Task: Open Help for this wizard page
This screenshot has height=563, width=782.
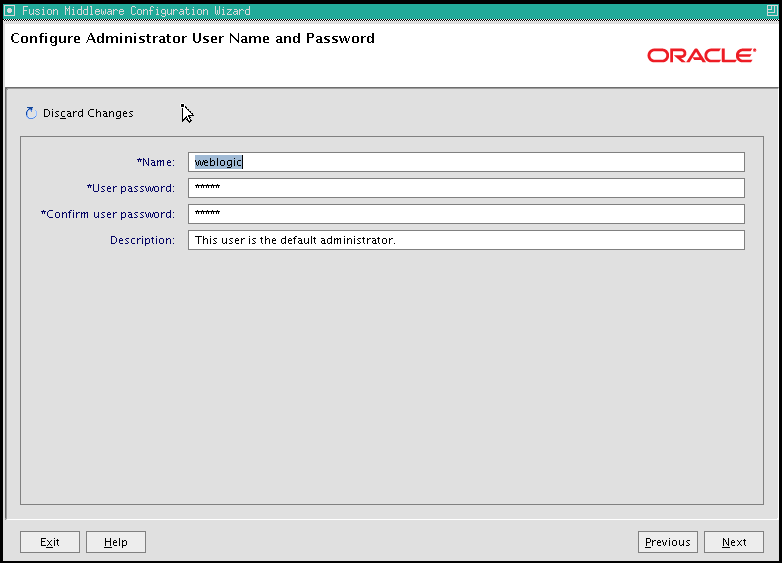Action: (x=116, y=542)
